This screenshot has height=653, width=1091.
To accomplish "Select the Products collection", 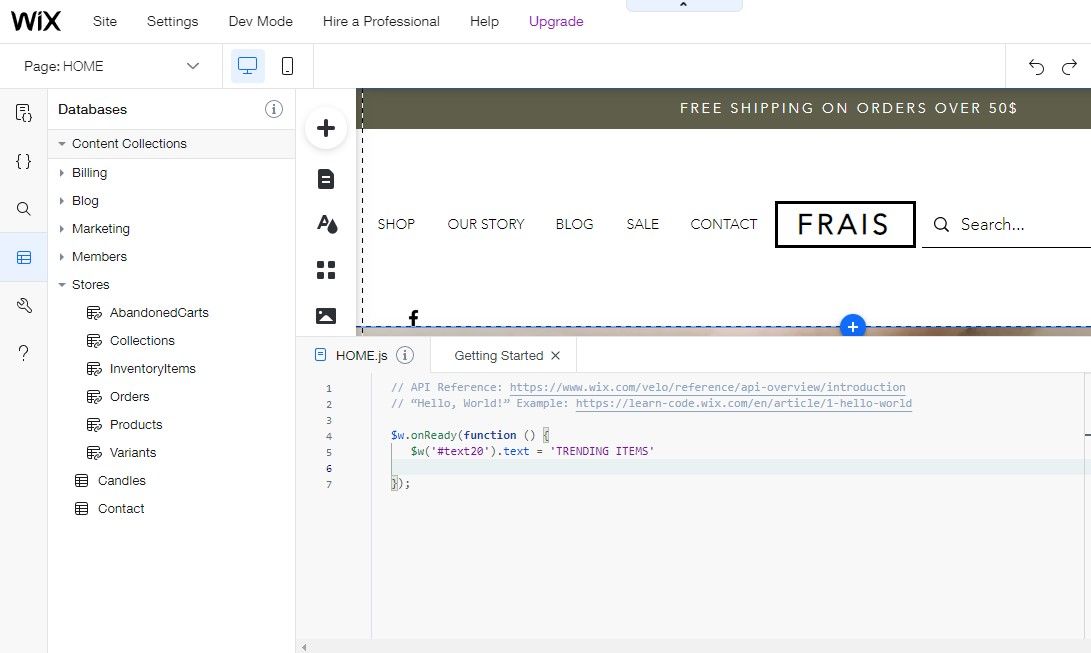I will tap(135, 425).
